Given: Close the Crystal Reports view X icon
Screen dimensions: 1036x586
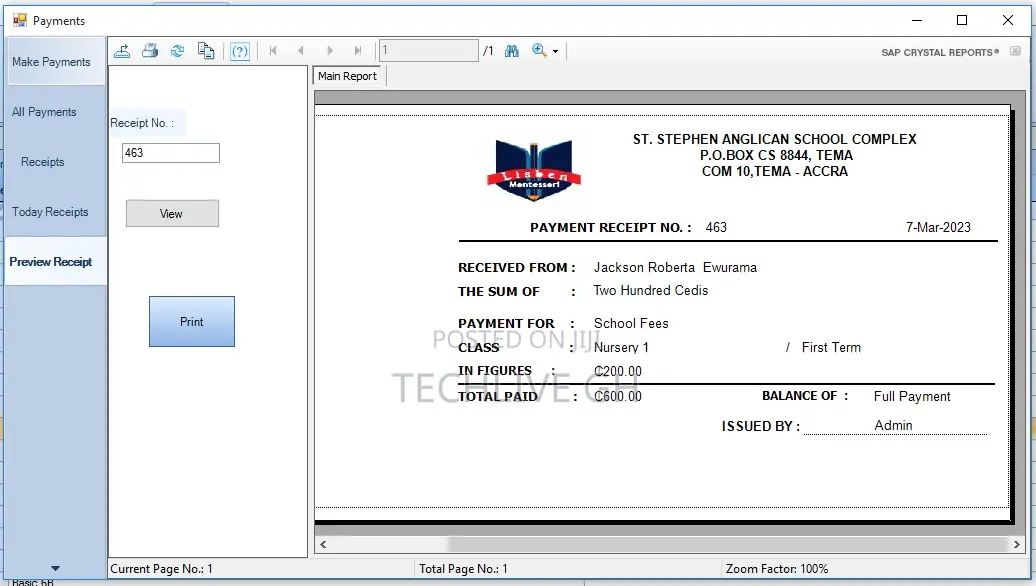Looking at the screenshot, I should point(1016,51).
